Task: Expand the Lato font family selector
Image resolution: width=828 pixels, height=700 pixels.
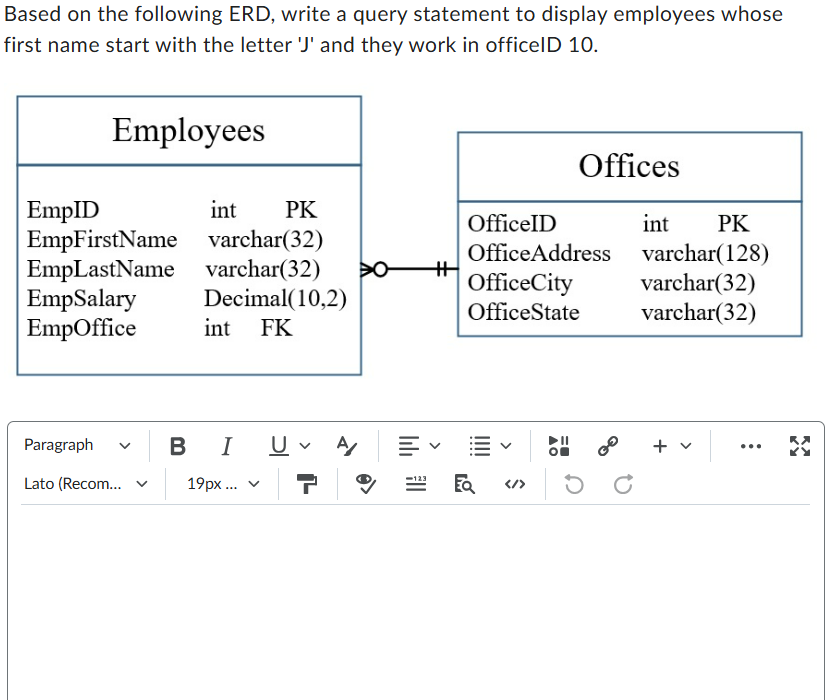Action: click(85, 483)
